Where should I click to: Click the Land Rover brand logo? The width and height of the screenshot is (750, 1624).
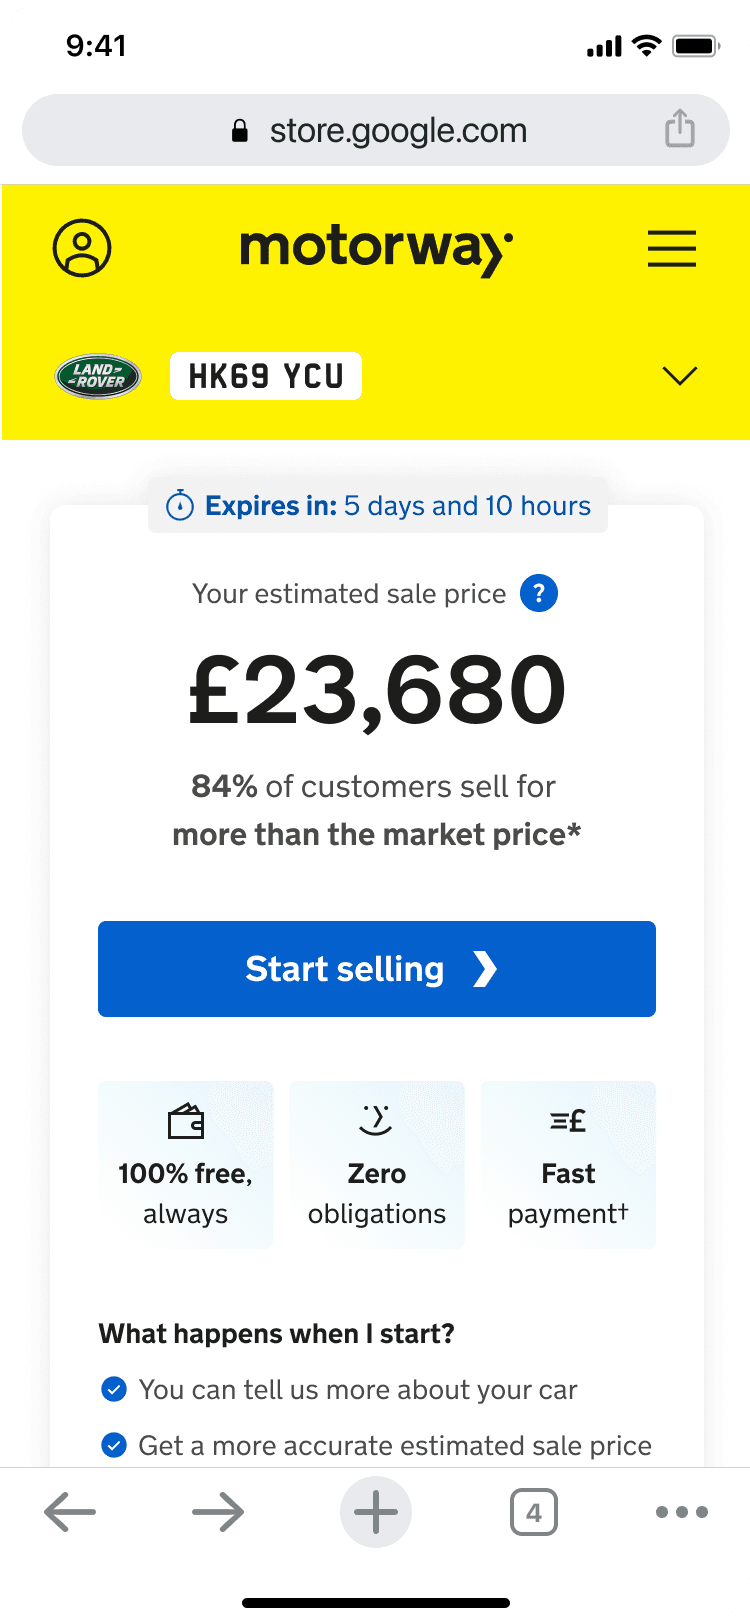click(x=97, y=376)
